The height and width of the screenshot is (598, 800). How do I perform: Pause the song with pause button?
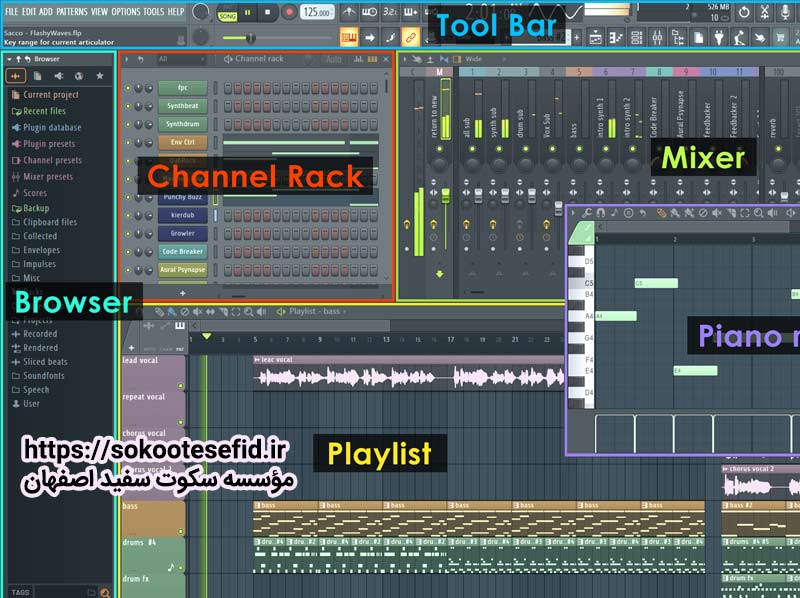pyautogui.click(x=247, y=12)
